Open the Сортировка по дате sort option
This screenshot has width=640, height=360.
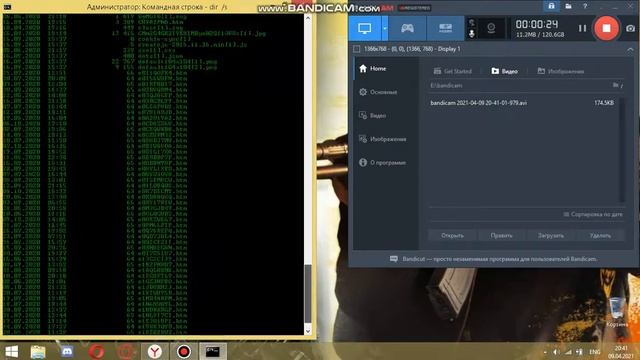593,214
